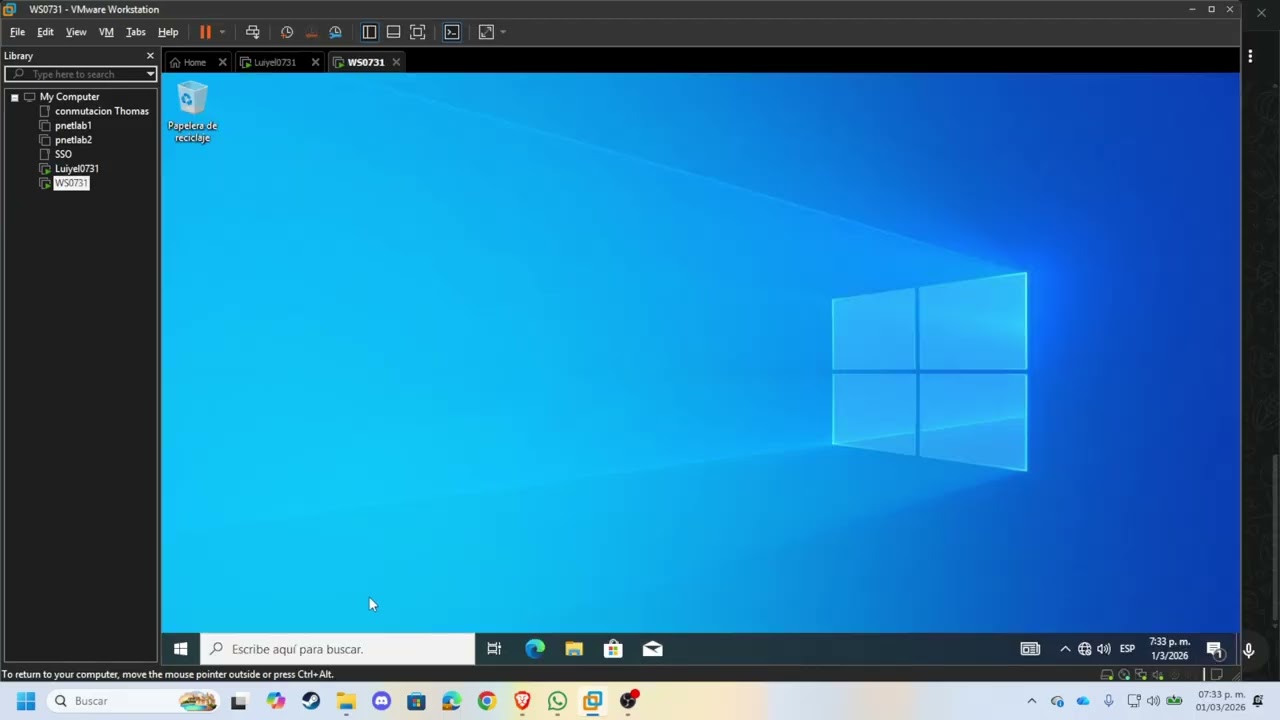
Task: Select the SSO virtual machine
Action: [x=63, y=154]
